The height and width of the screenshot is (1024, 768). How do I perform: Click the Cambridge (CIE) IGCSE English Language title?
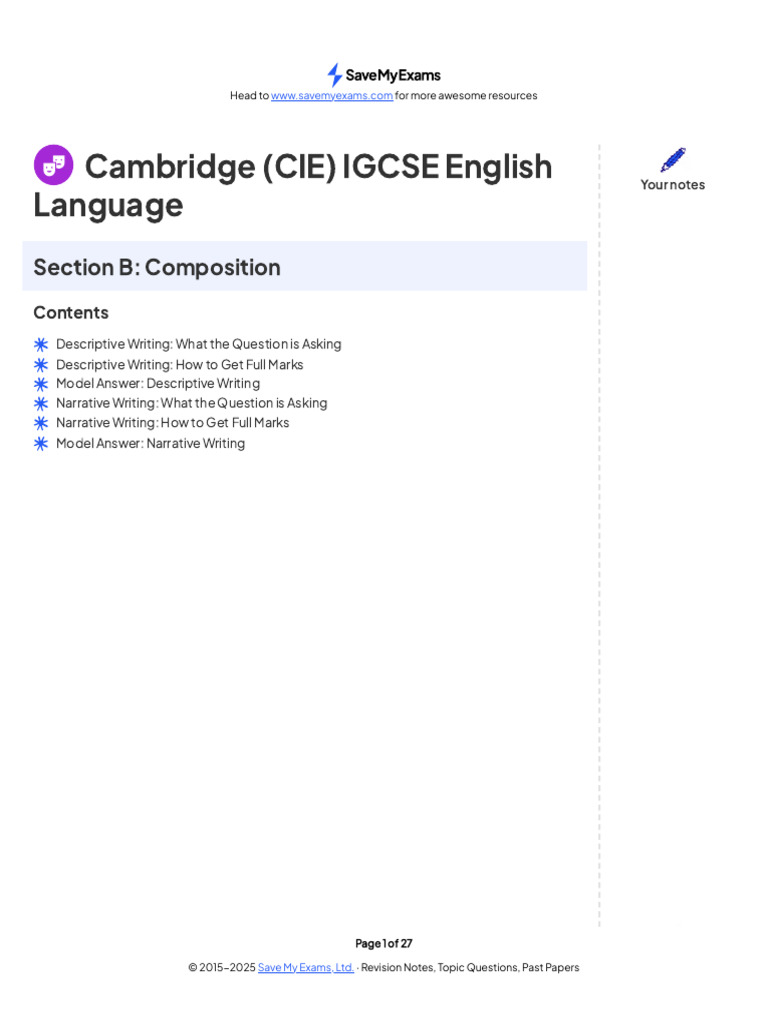click(x=293, y=185)
